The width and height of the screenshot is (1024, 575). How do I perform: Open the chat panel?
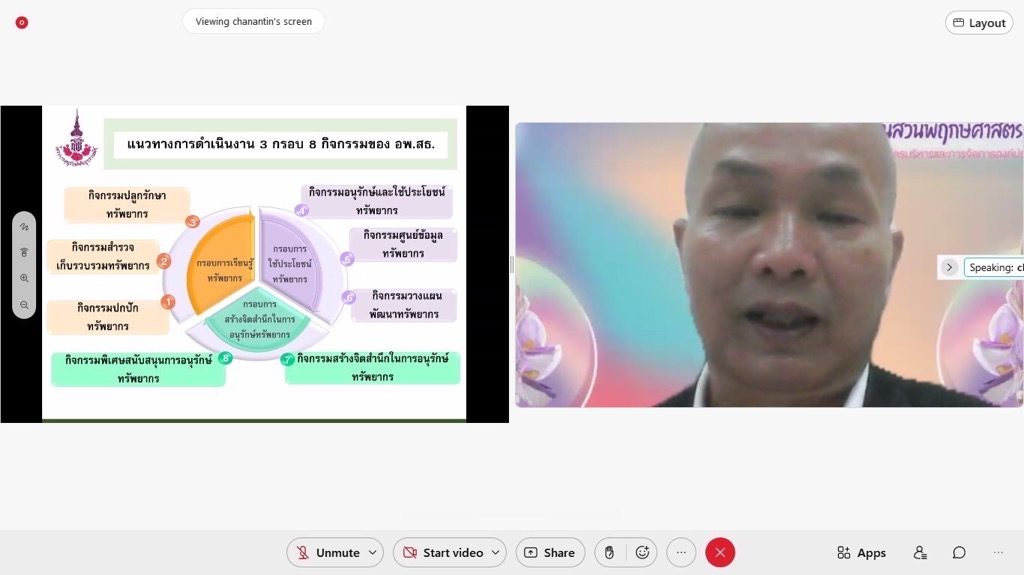[959, 553]
